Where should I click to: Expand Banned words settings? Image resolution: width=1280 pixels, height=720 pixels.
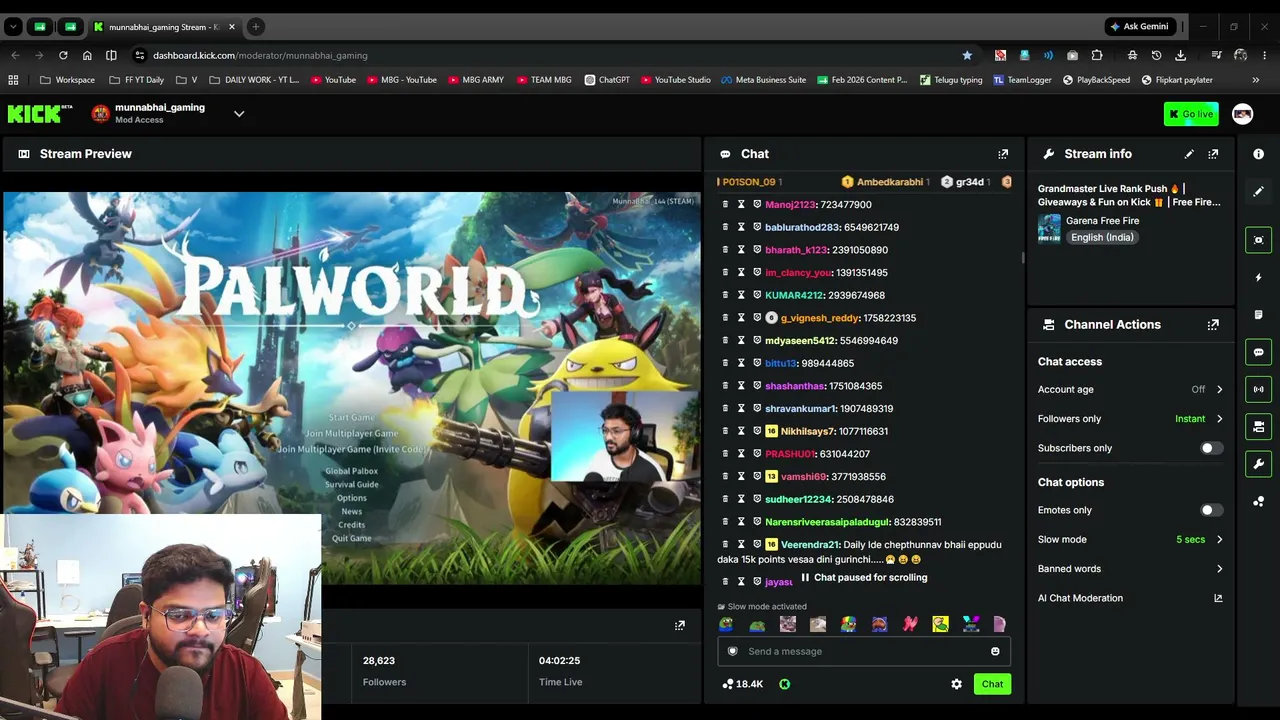[x=1130, y=569]
